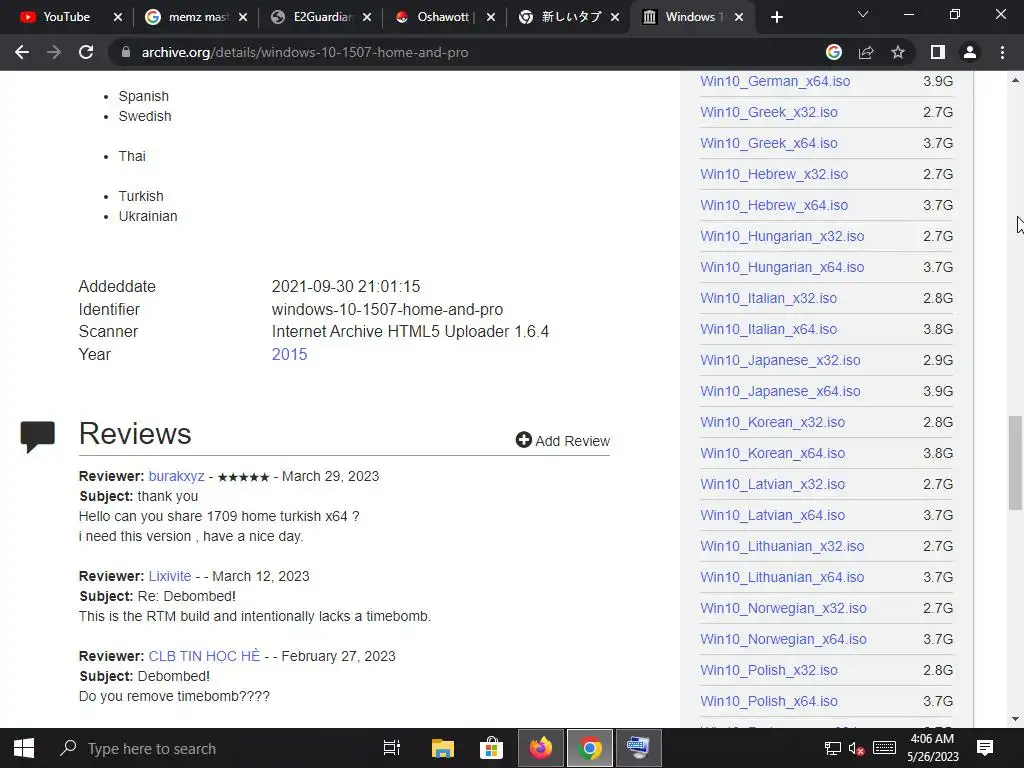Switch to the memz tab
Screen dimensions: 1024x768
coord(196,17)
